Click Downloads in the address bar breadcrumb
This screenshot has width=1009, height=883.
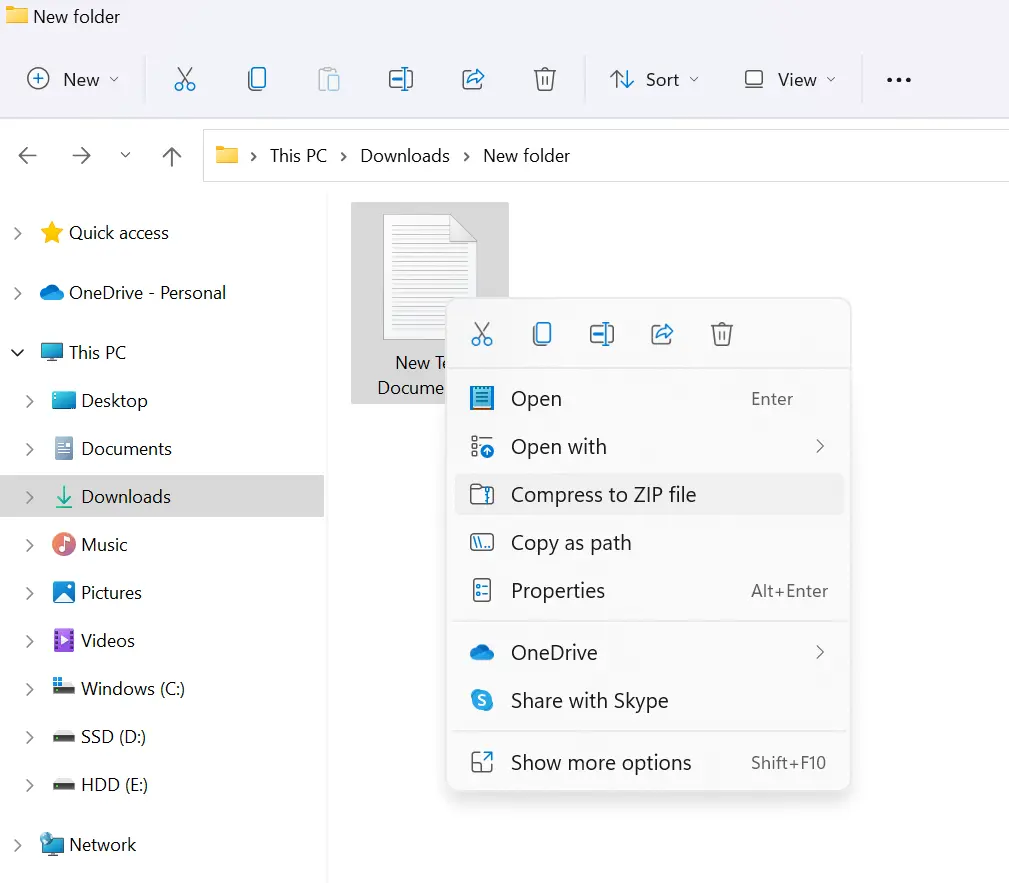[405, 156]
